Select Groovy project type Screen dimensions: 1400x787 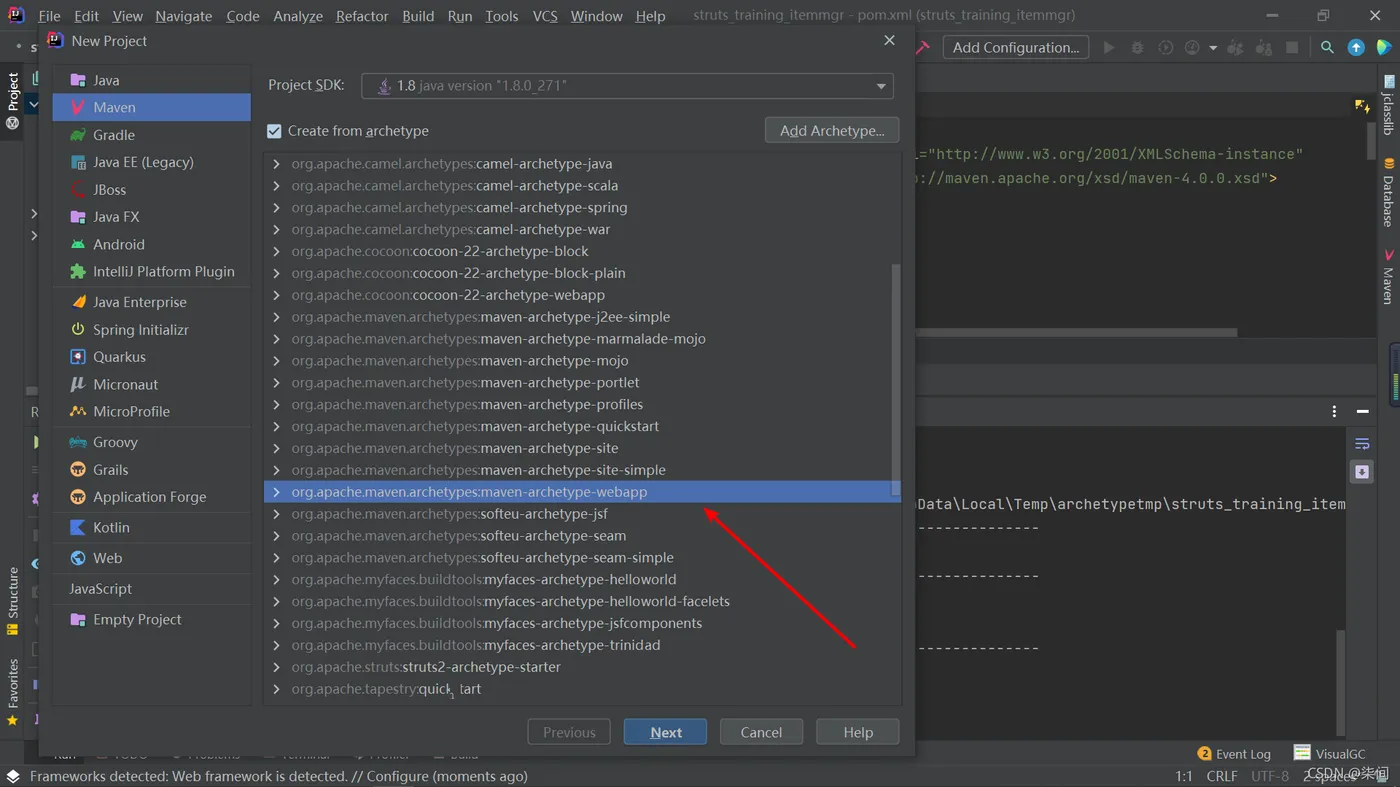coord(151,442)
